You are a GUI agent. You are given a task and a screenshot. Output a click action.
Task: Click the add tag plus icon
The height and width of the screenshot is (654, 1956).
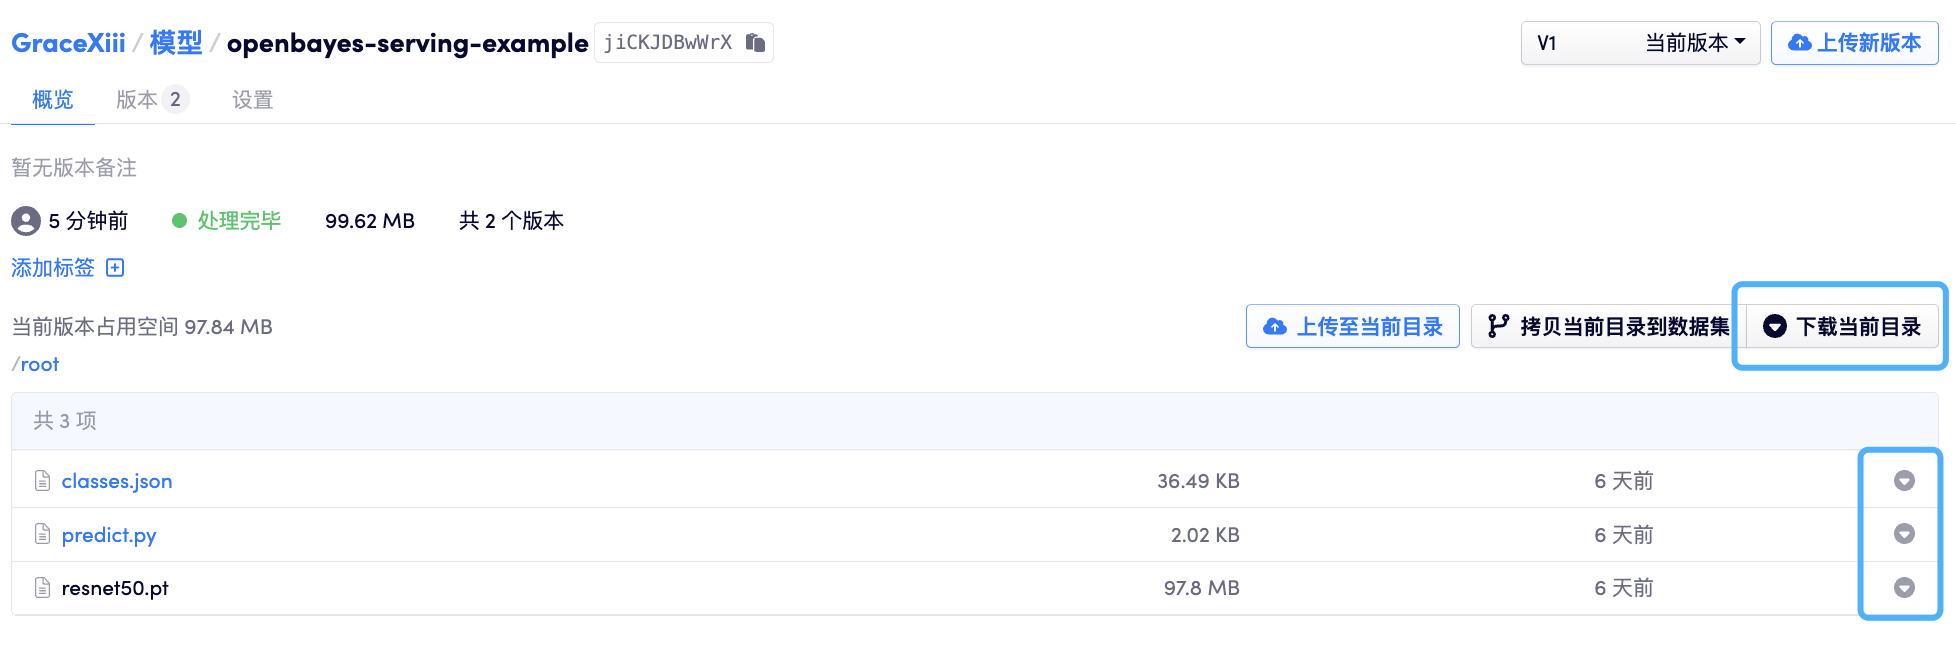point(115,268)
